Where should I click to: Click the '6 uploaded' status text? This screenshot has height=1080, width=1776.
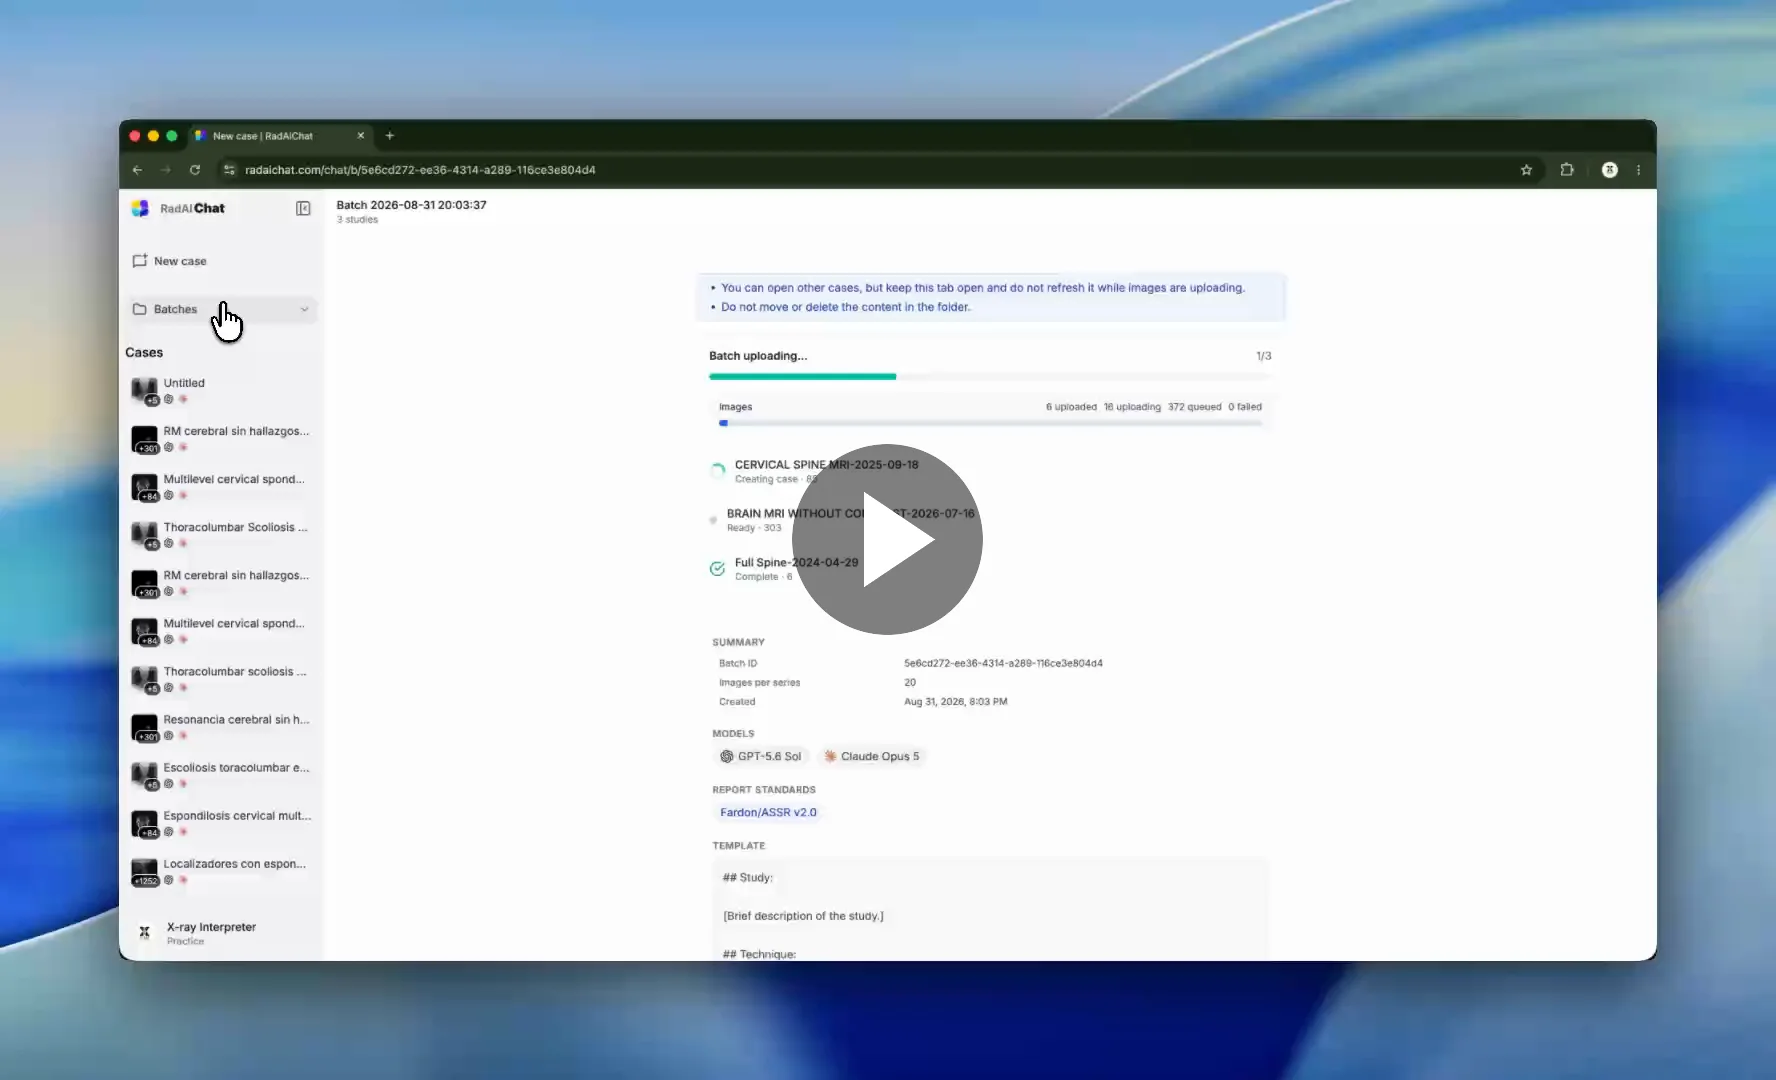click(x=1071, y=407)
